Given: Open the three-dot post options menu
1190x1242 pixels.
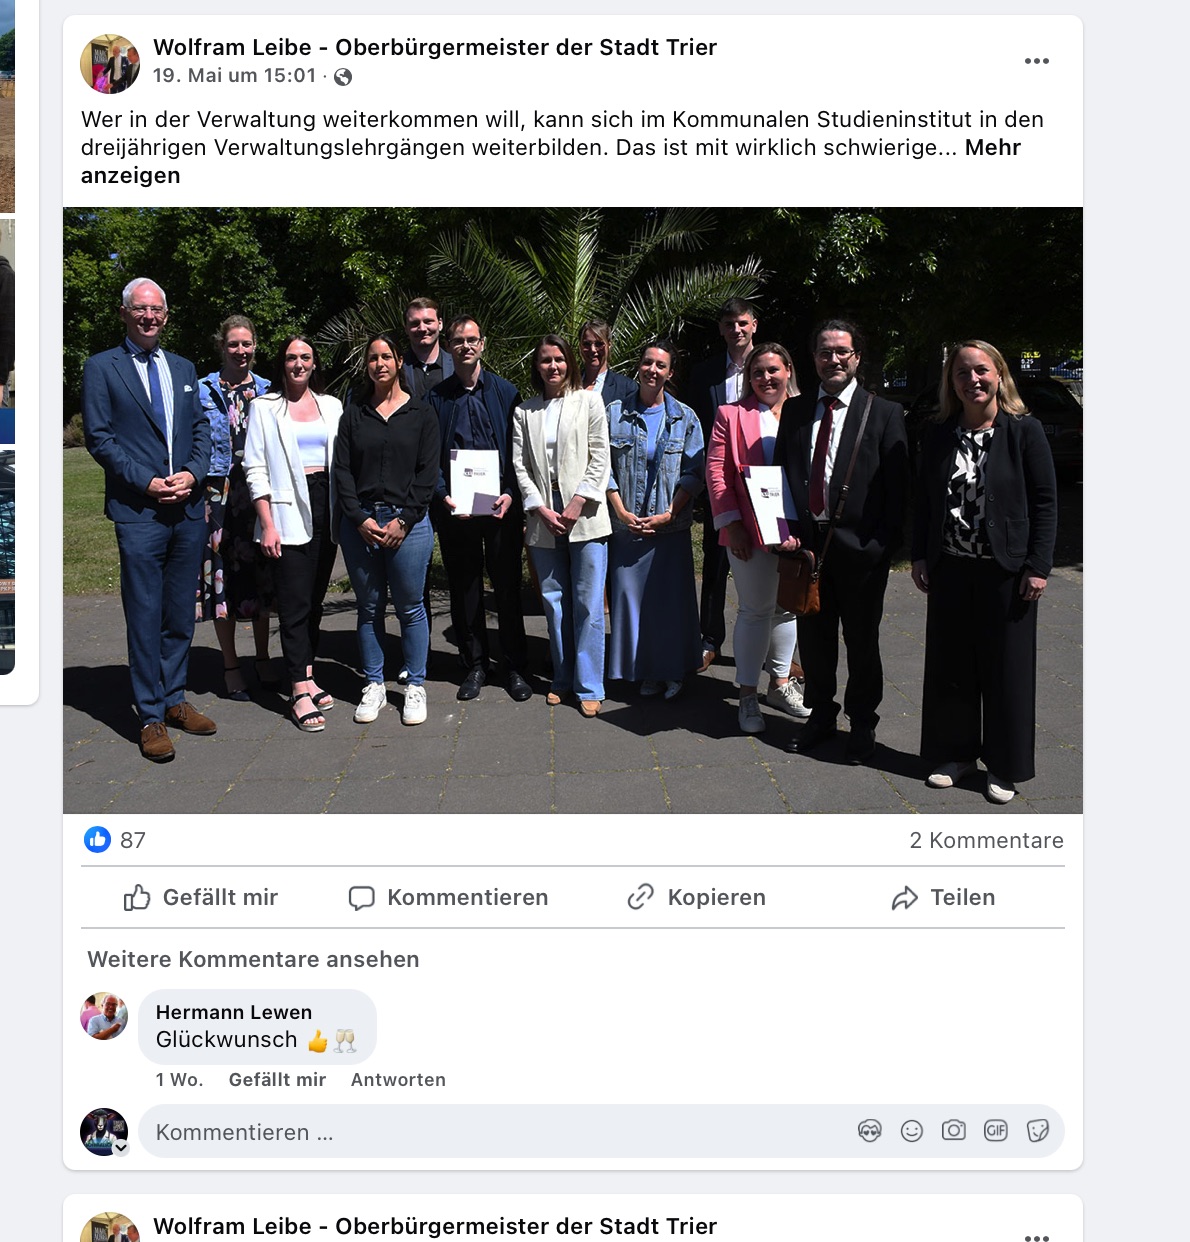Looking at the screenshot, I should [x=1037, y=61].
